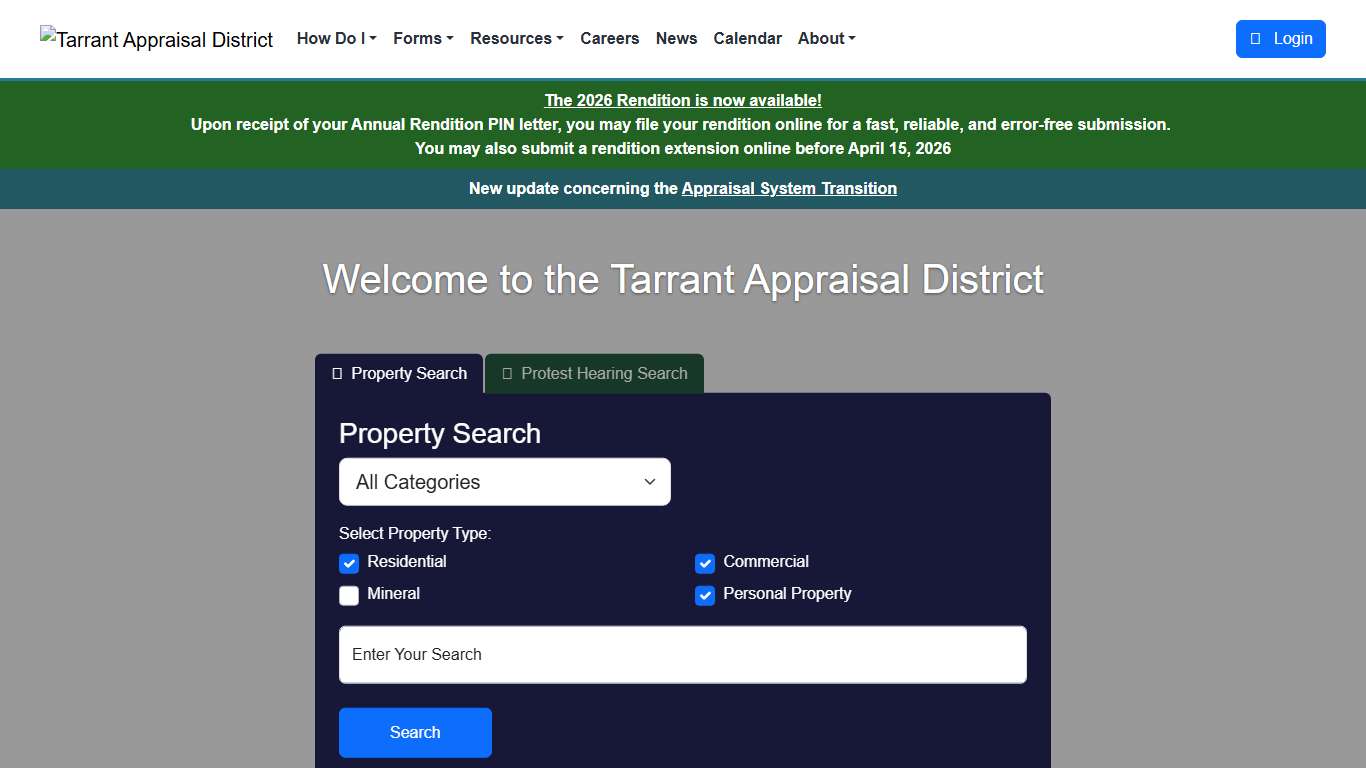Click the Tarrant Appraisal District logo
1366x768 pixels.
tap(156, 39)
